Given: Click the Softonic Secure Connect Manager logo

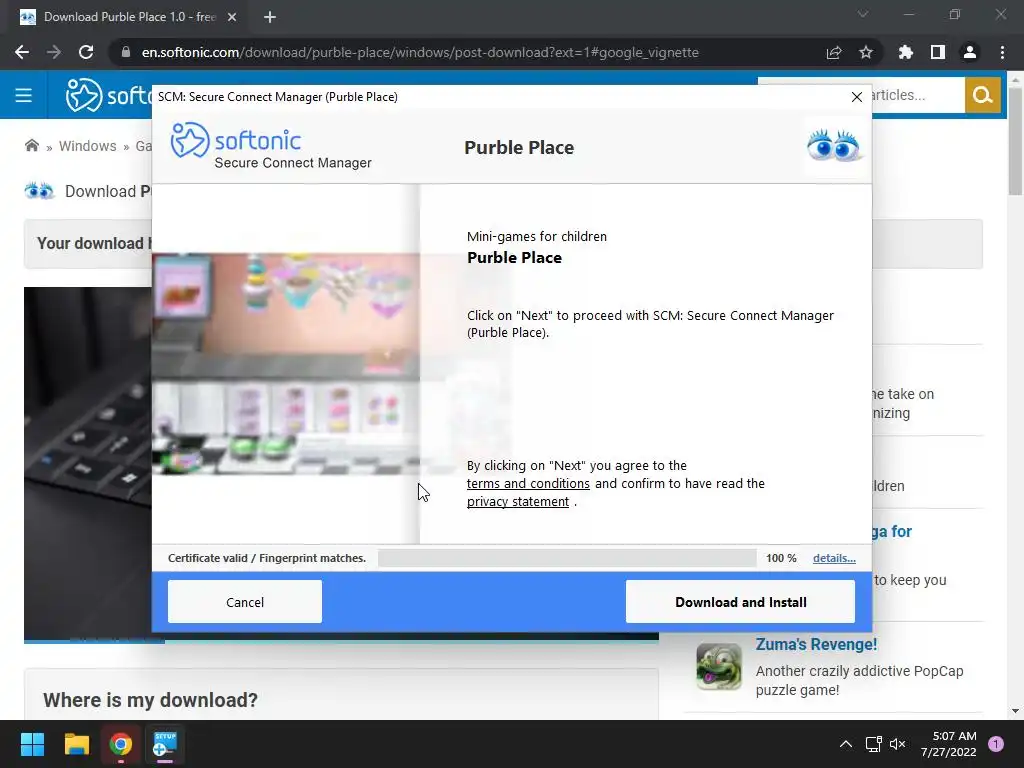Looking at the screenshot, I should click(x=270, y=146).
